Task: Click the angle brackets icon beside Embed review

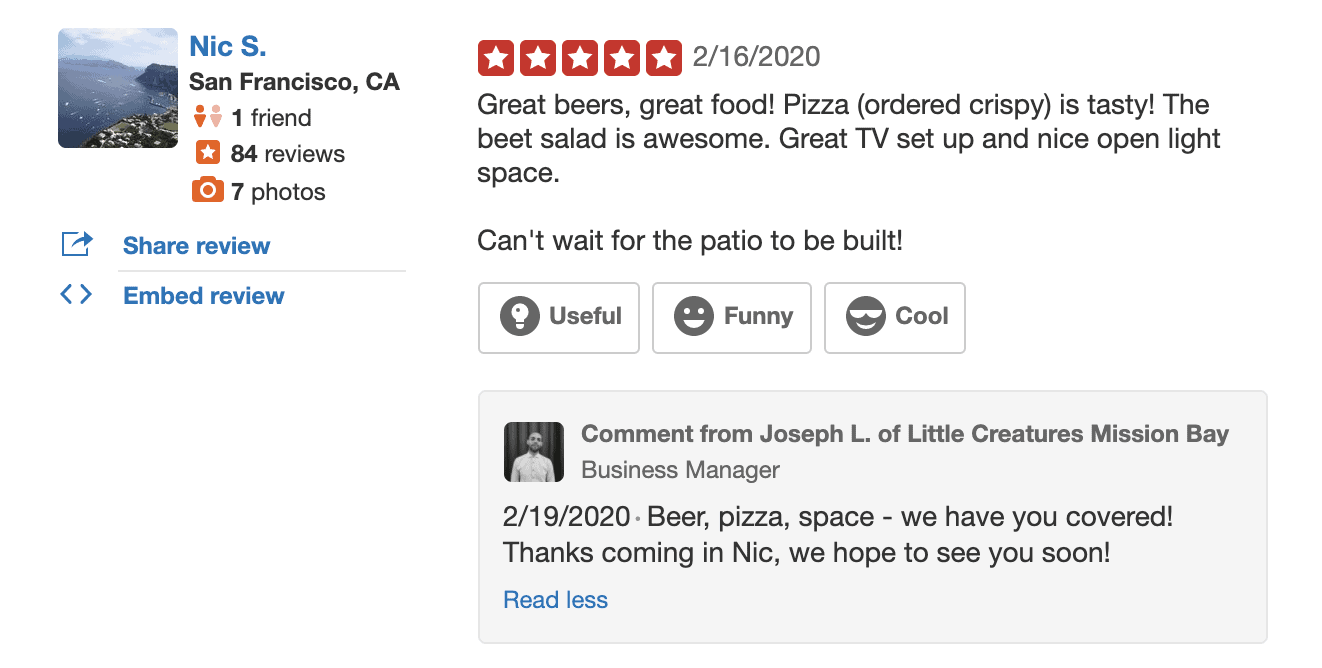Action: click(76, 294)
